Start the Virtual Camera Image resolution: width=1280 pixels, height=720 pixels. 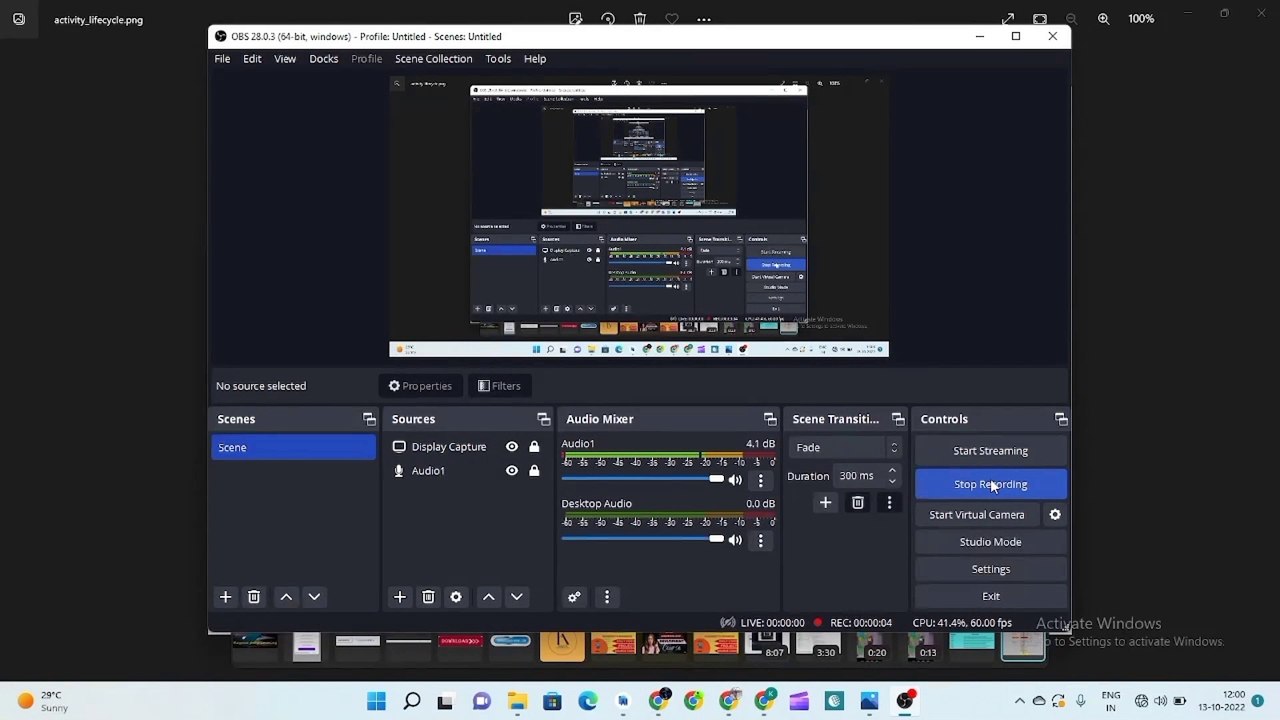(977, 515)
